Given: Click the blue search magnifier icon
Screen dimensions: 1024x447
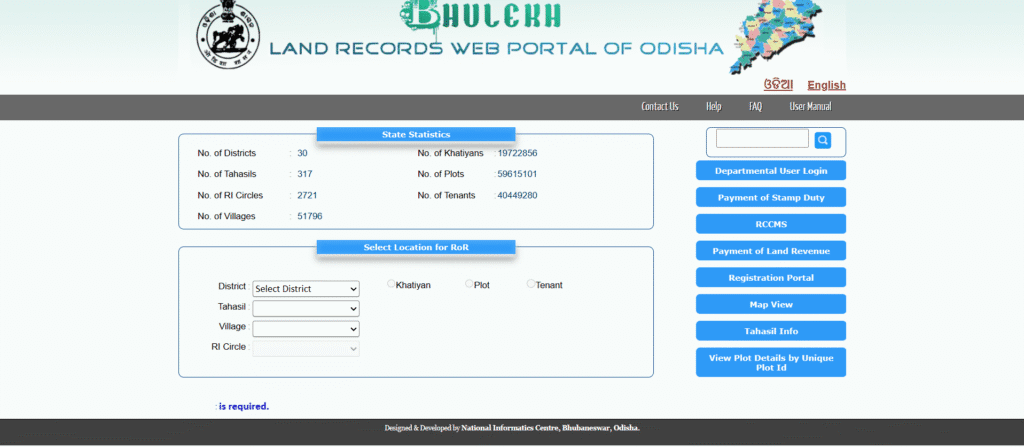Looking at the screenshot, I should click(823, 140).
